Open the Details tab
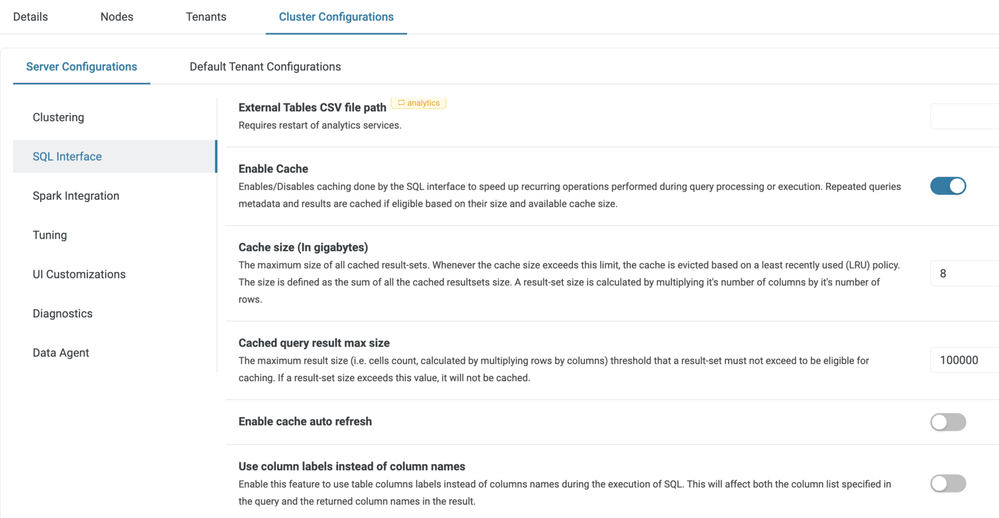This screenshot has width=999, height=518. point(30,17)
